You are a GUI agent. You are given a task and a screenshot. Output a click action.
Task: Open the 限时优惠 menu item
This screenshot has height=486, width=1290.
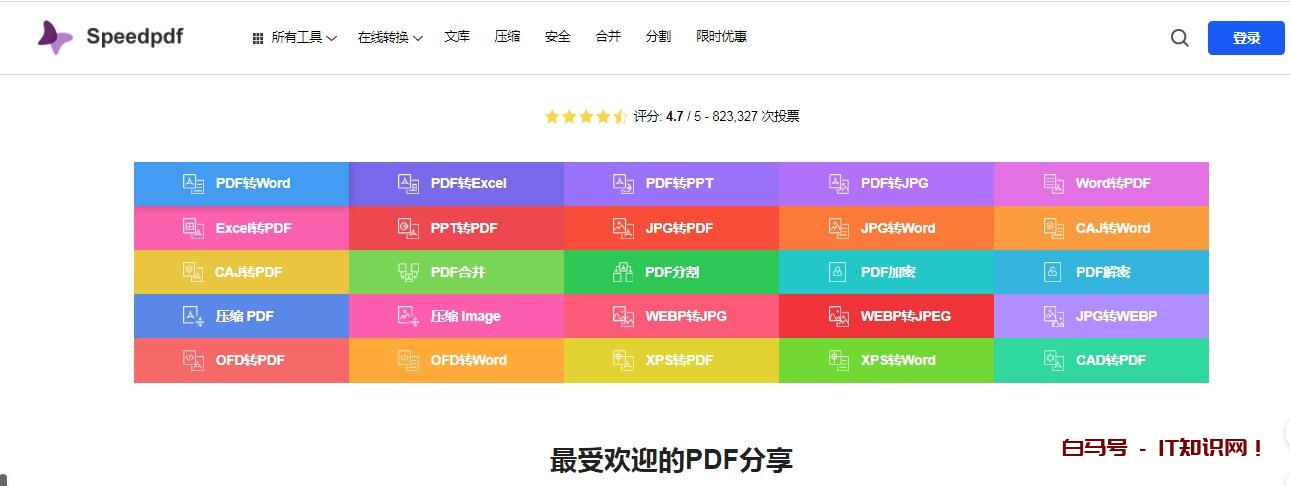click(x=721, y=37)
